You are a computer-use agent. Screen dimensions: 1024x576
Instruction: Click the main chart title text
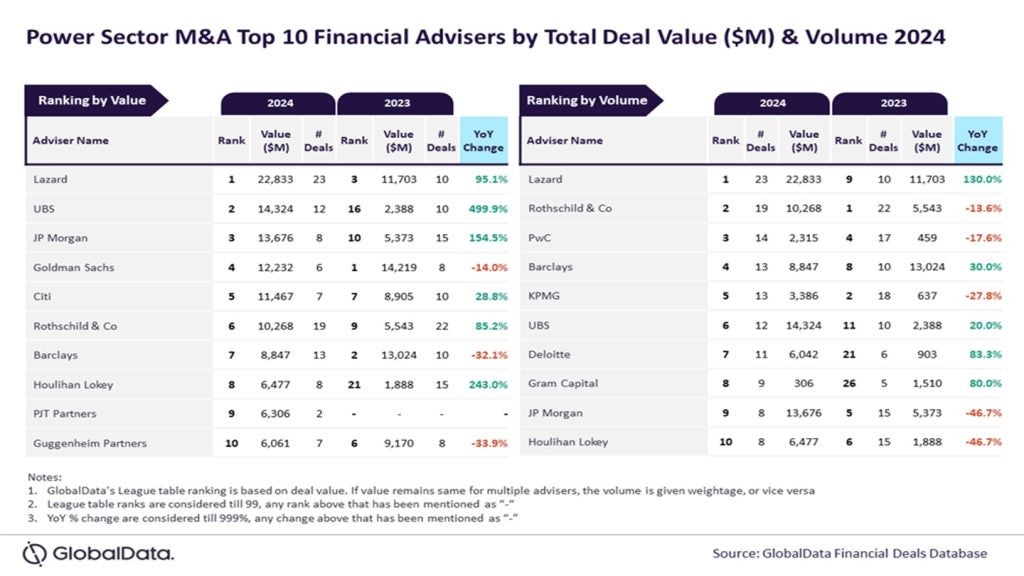[485, 37]
